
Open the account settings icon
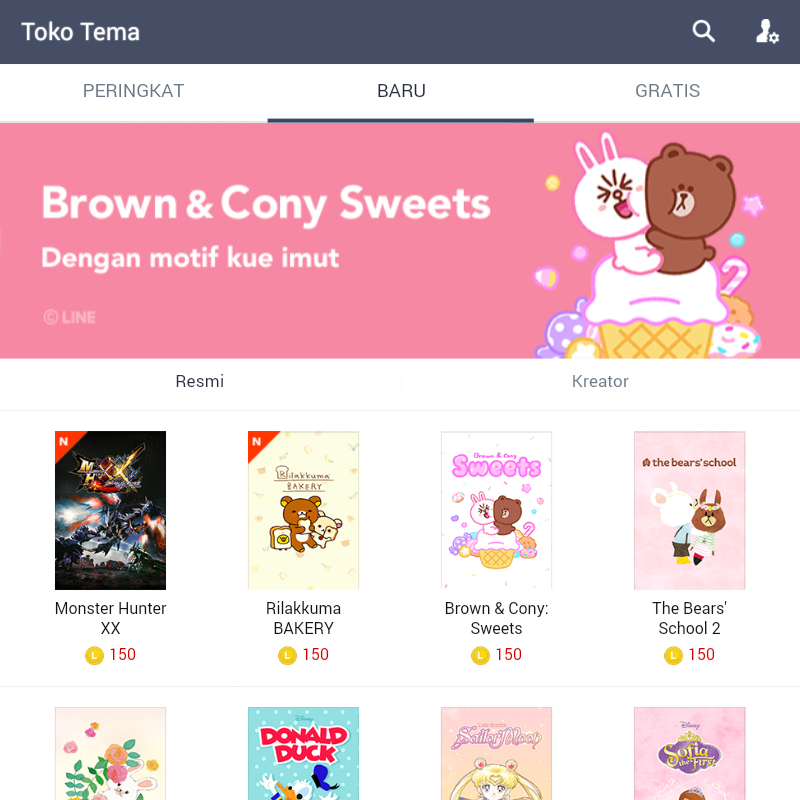[x=767, y=32]
